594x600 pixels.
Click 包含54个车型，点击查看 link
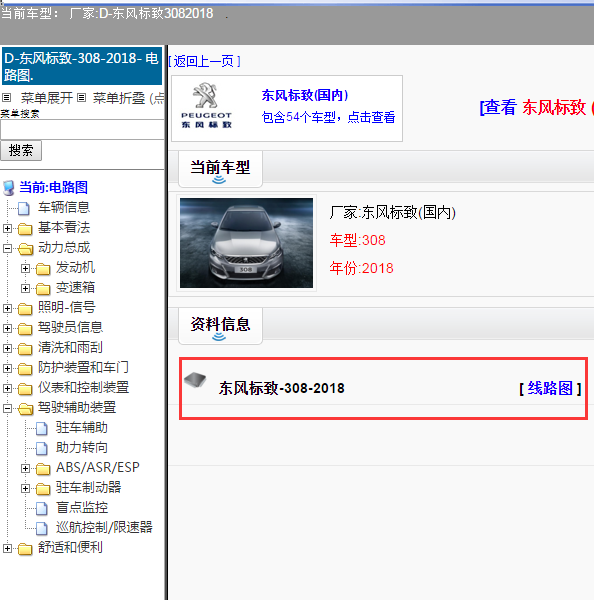pos(328,117)
